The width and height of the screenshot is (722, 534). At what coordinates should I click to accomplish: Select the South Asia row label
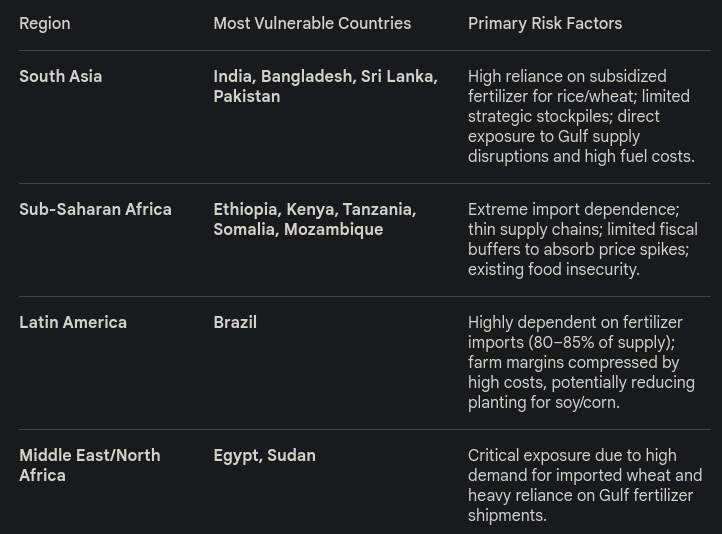[61, 77]
